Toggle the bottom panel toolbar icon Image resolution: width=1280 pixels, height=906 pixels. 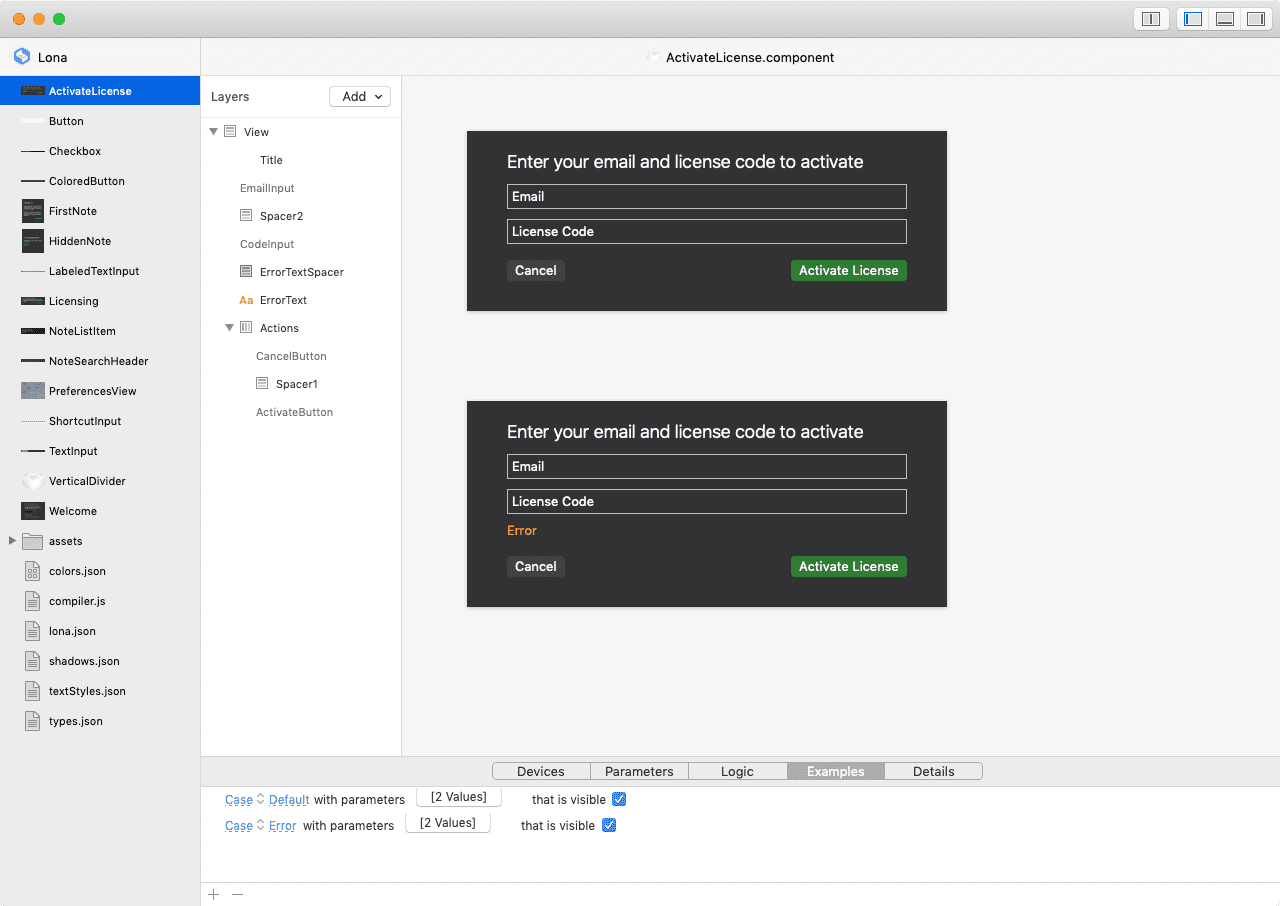[x=1225, y=19]
